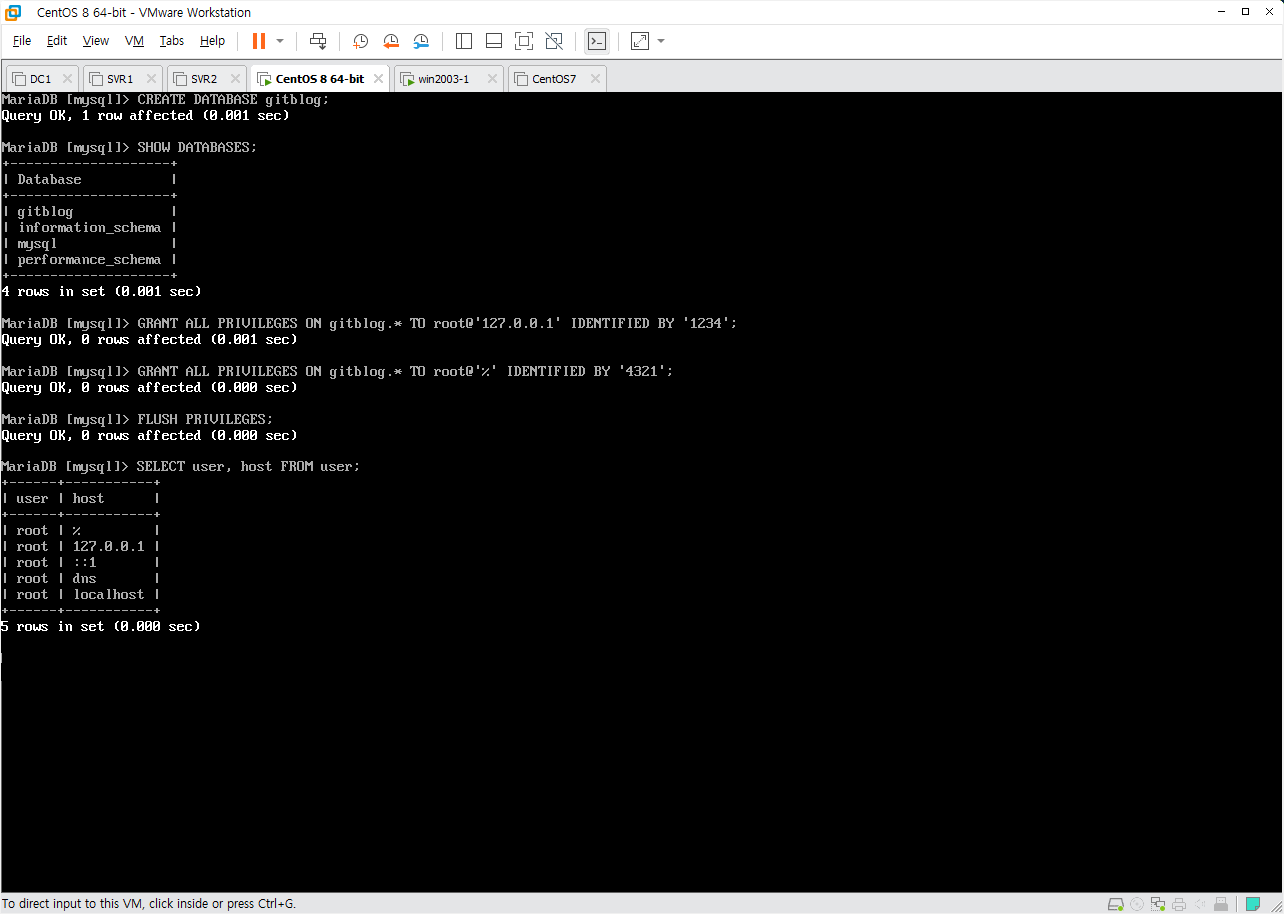Close the SVR1 tab
Viewport: 1284px width, 914px height.
pyautogui.click(x=151, y=79)
